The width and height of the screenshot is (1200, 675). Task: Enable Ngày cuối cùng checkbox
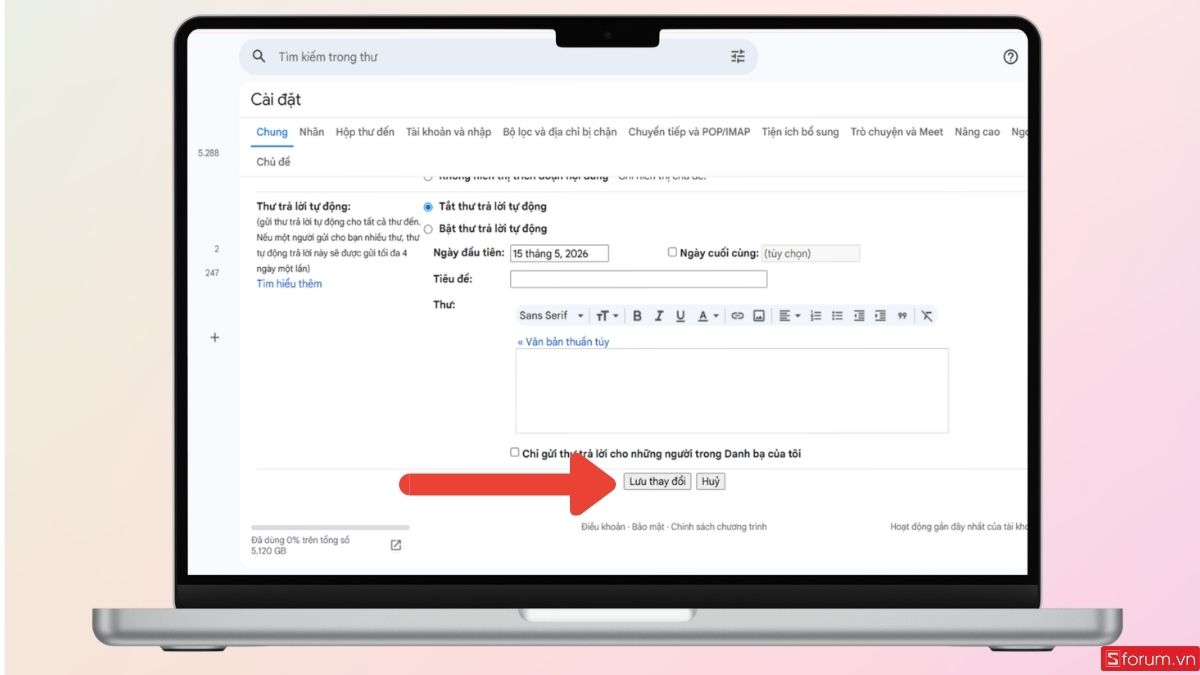click(672, 253)
